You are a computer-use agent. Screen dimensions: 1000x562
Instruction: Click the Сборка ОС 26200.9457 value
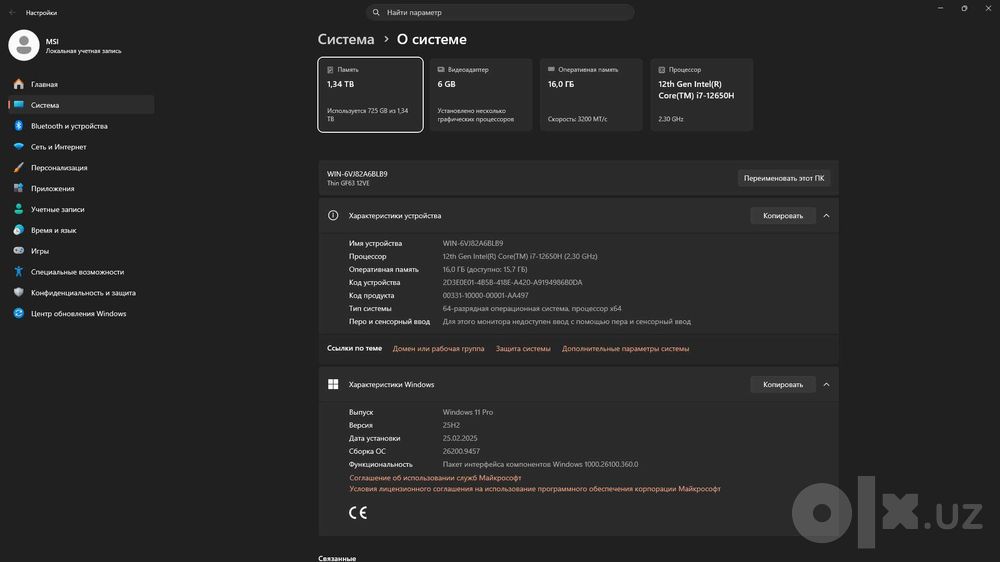click(461, 452)
